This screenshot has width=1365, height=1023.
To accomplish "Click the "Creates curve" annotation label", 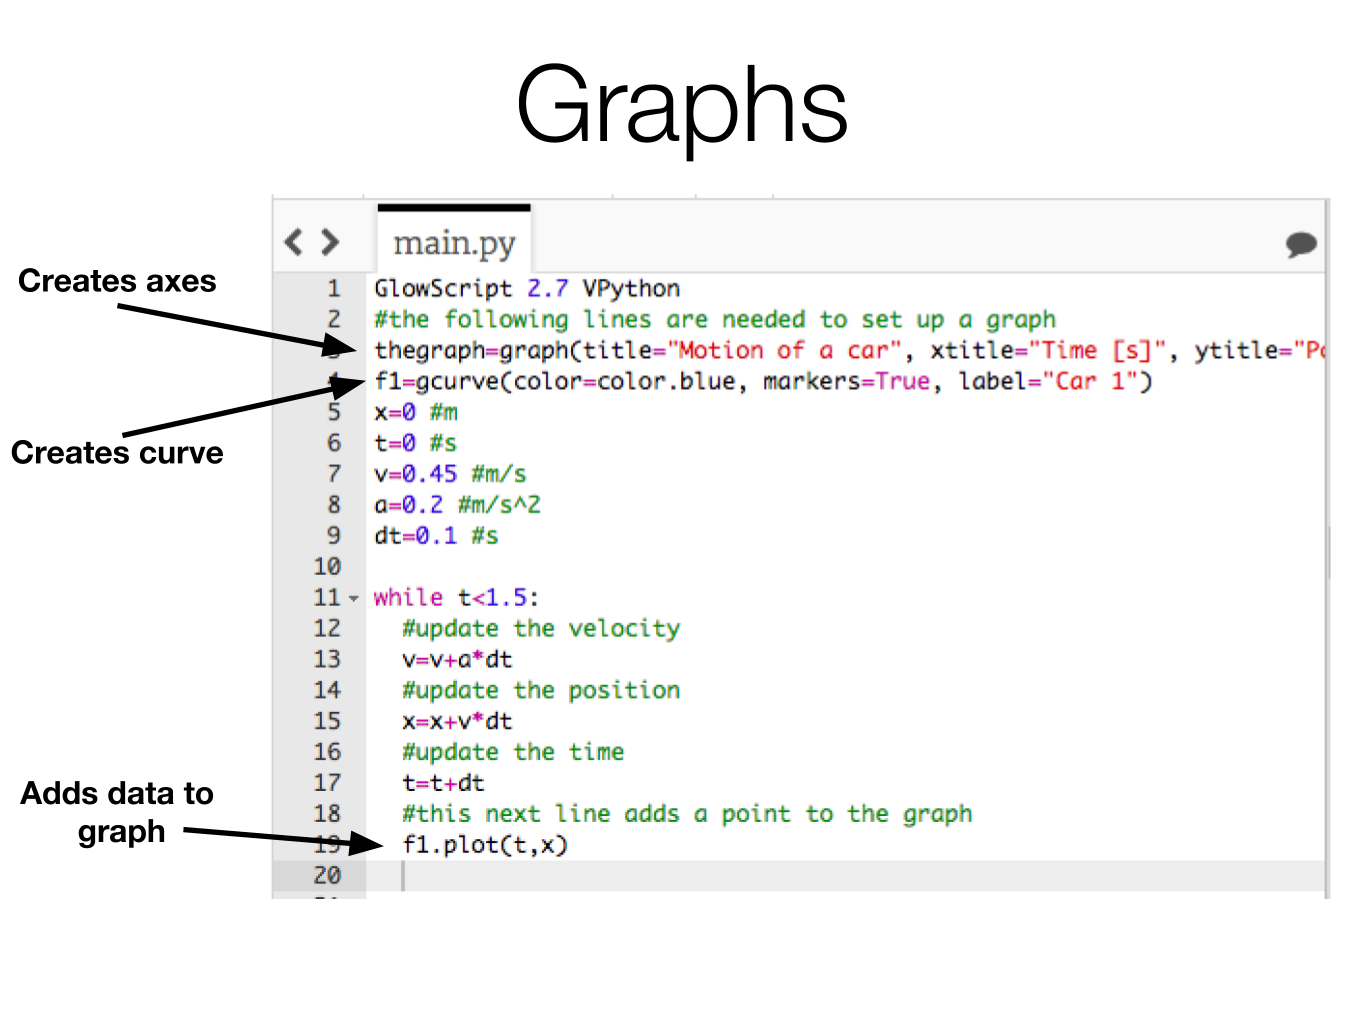I will click(117, 453).
